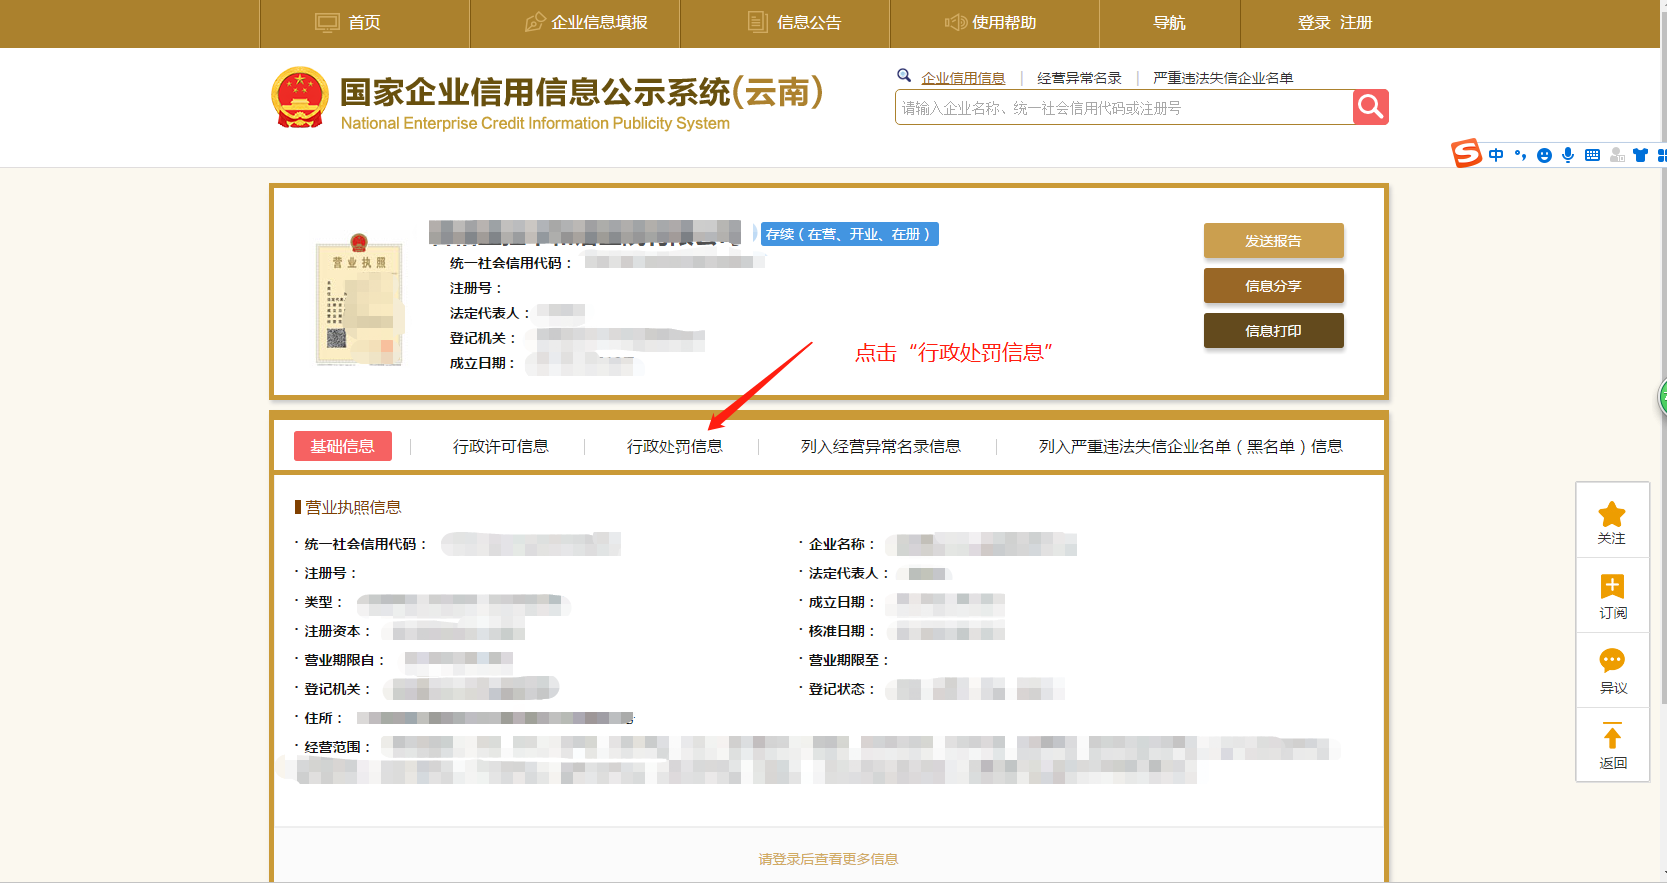1667x884 pixels.
Task: Switch to the 行政处罚信息 tab
Action: (x=675, y=446)
